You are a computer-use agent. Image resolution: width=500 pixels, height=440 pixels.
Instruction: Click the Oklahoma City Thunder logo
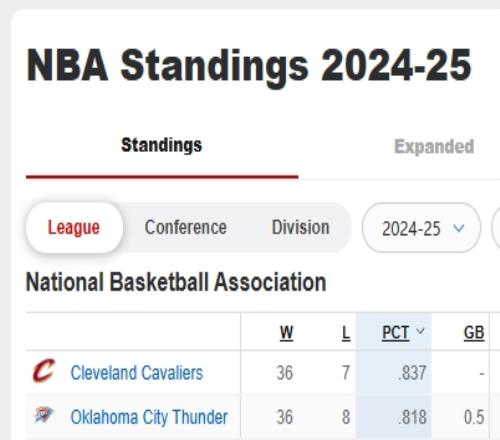point(44,415)
